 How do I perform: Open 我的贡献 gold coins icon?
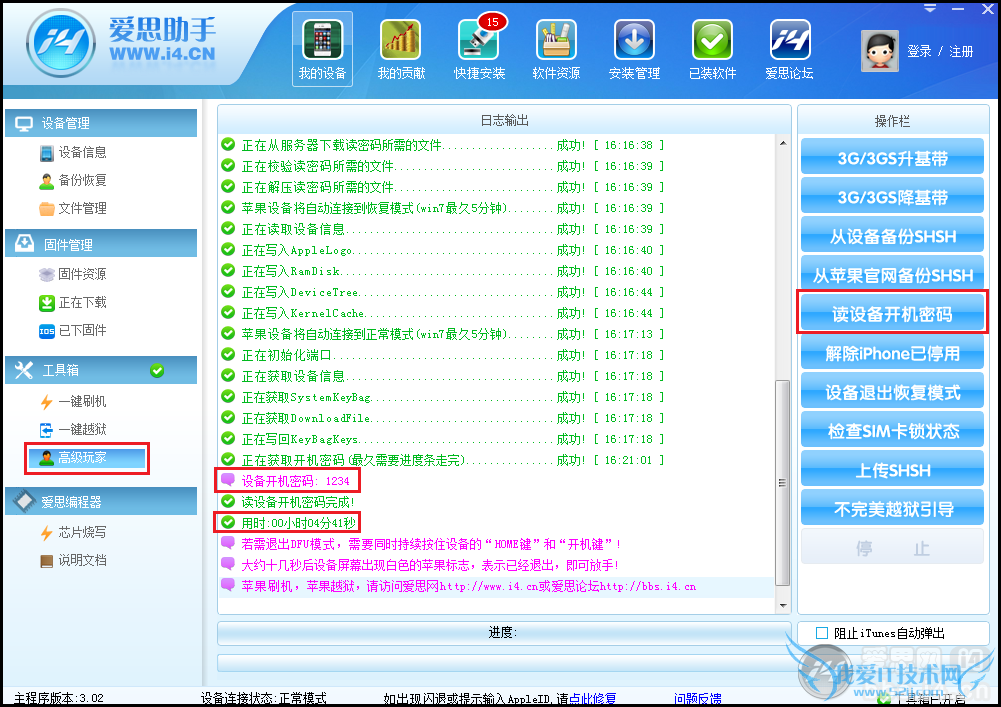pos(401,49)
